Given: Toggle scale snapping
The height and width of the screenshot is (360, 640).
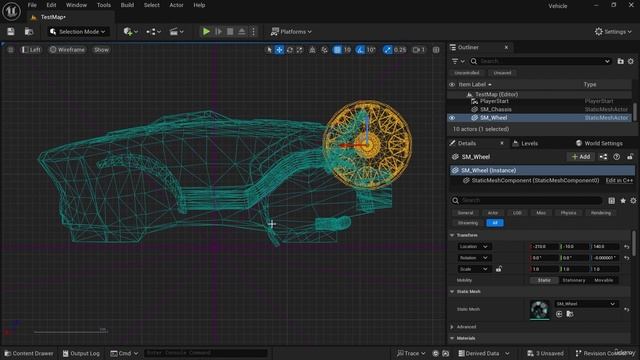Looking at the screenshot, I should [387, 50].
